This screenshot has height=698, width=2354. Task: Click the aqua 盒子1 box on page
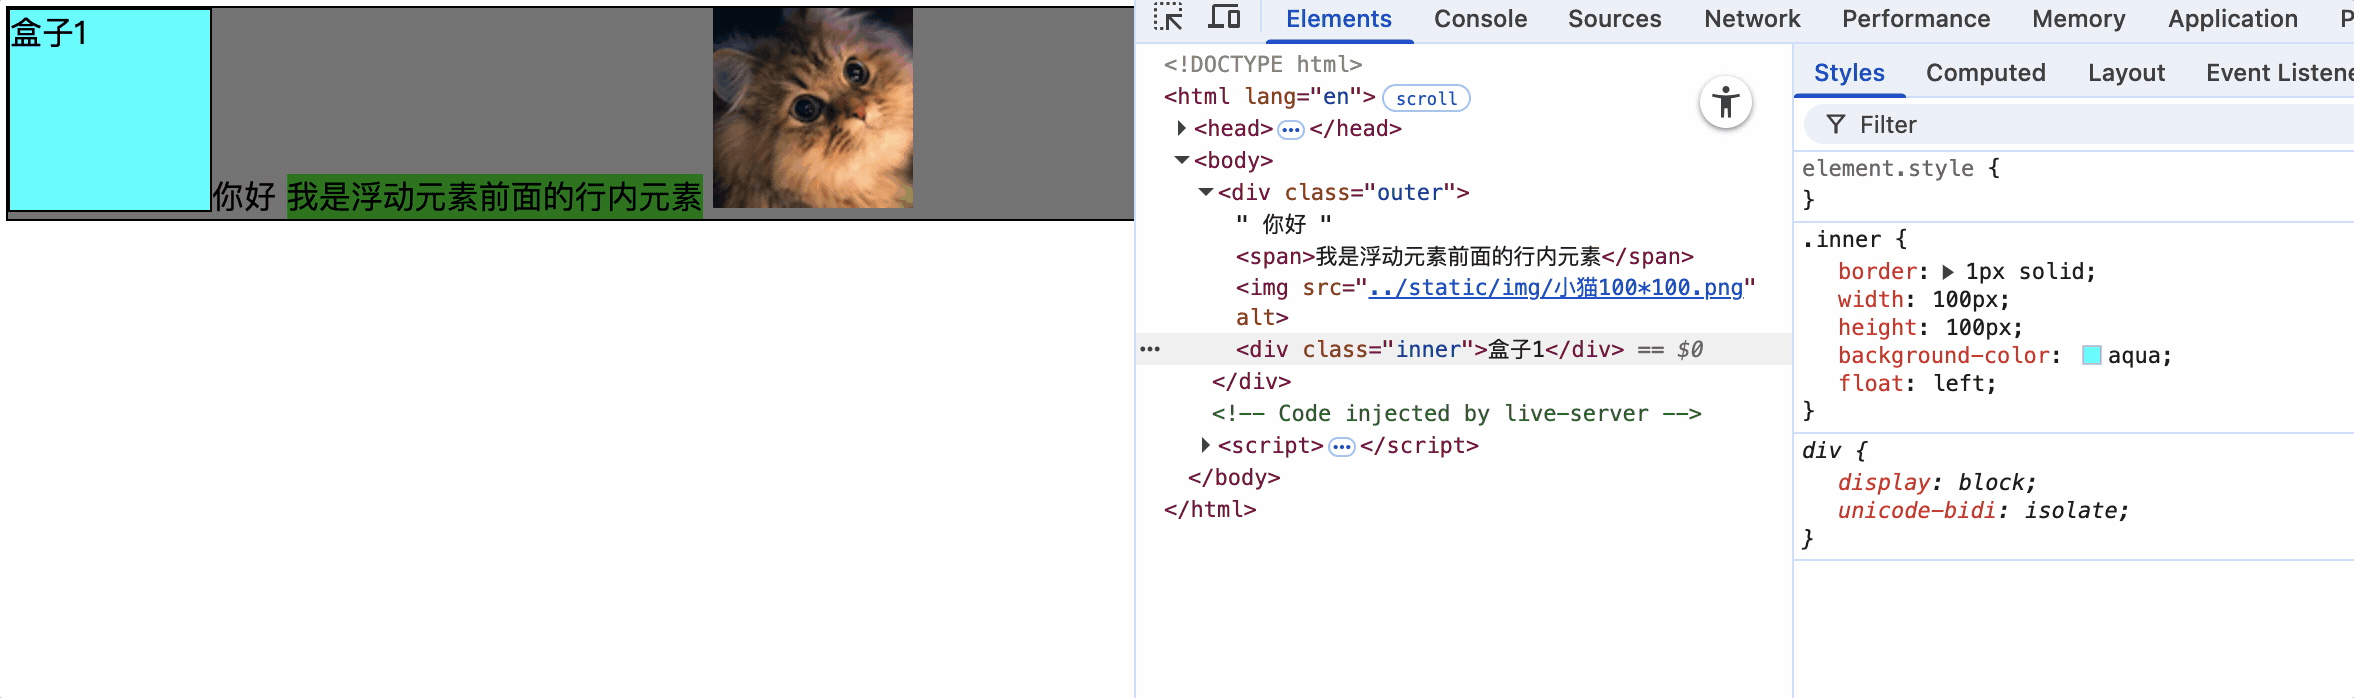(109, 110)
